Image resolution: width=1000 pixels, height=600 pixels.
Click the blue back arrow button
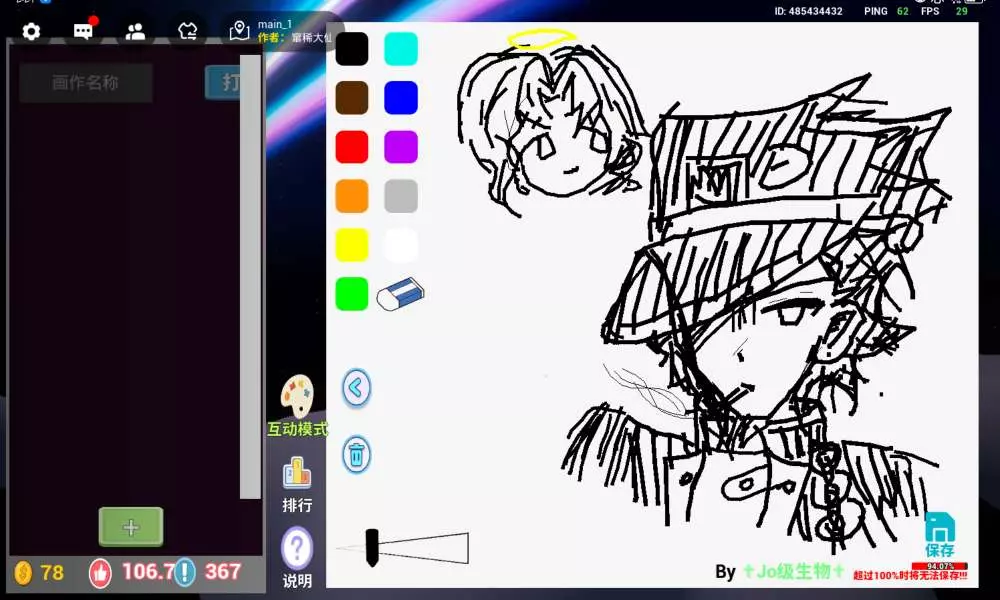(x=357, y=387)
